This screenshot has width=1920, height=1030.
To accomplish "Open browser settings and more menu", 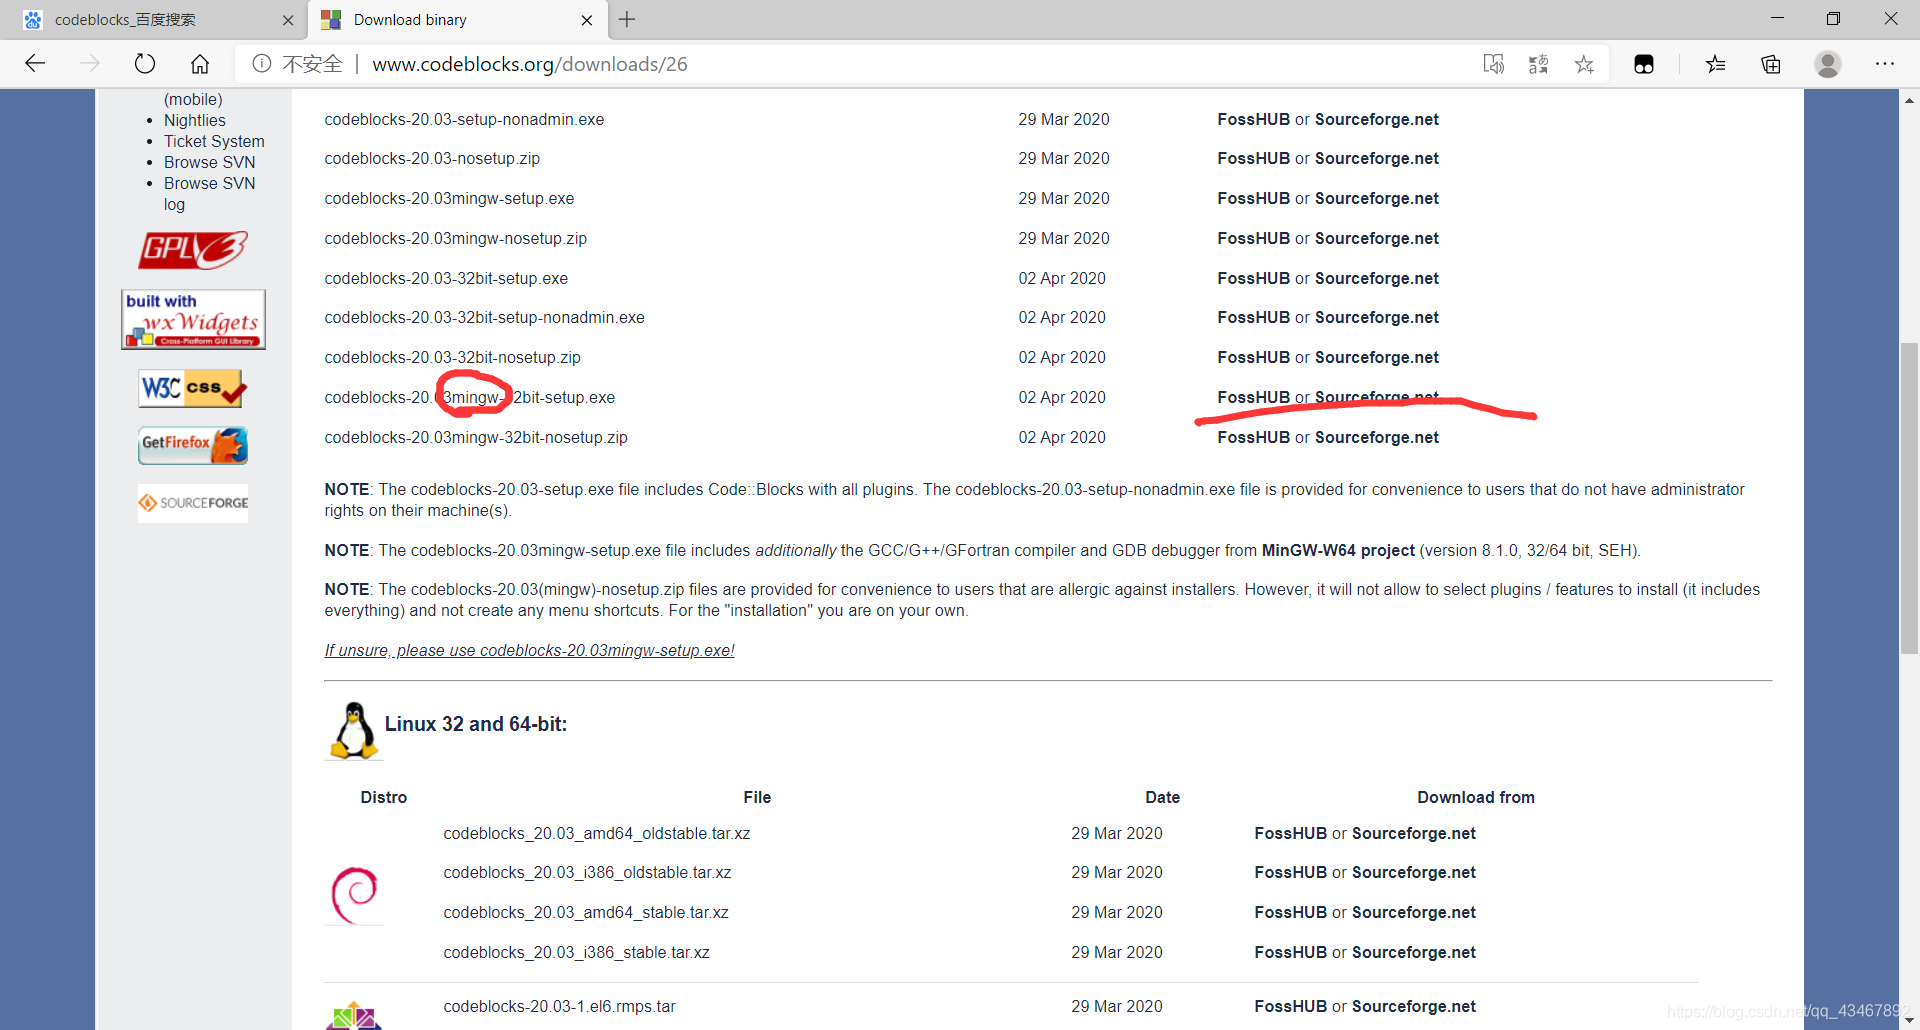I will tap(1885, 64).
